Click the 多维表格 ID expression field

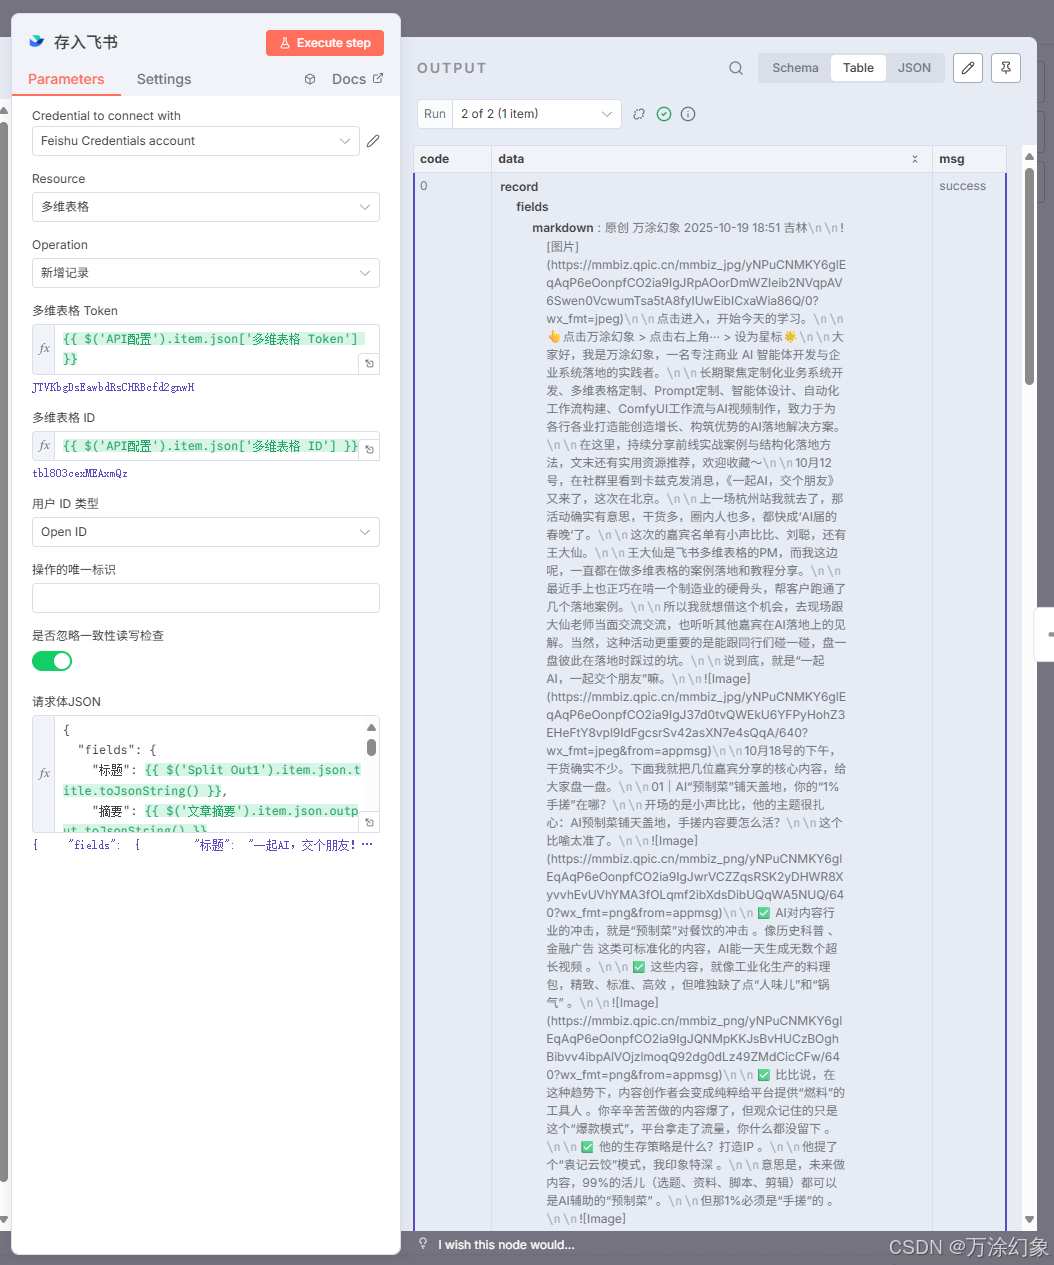[x=210, y=446]
